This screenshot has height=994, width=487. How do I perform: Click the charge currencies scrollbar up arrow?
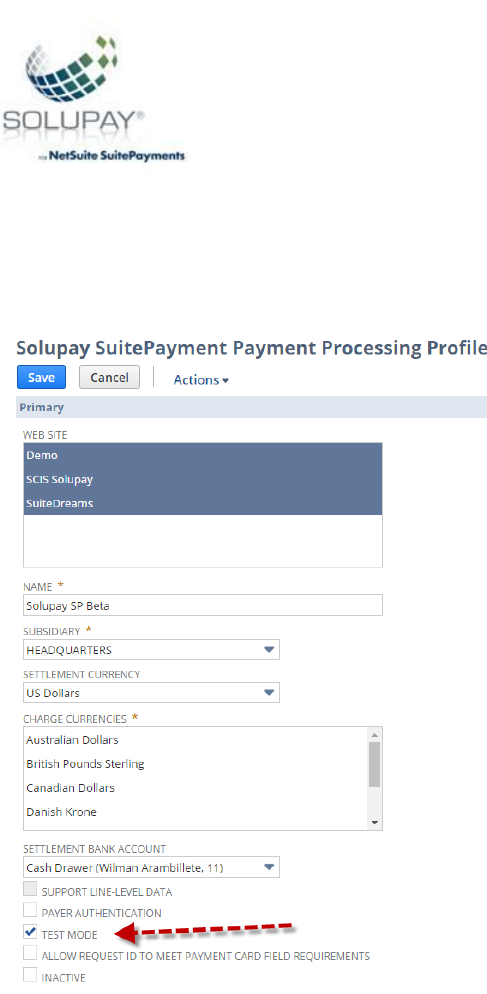tap(375, 735)
